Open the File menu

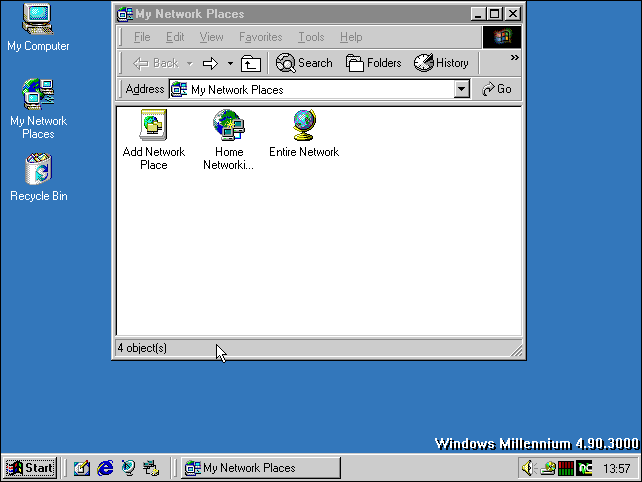click(142, 37)
